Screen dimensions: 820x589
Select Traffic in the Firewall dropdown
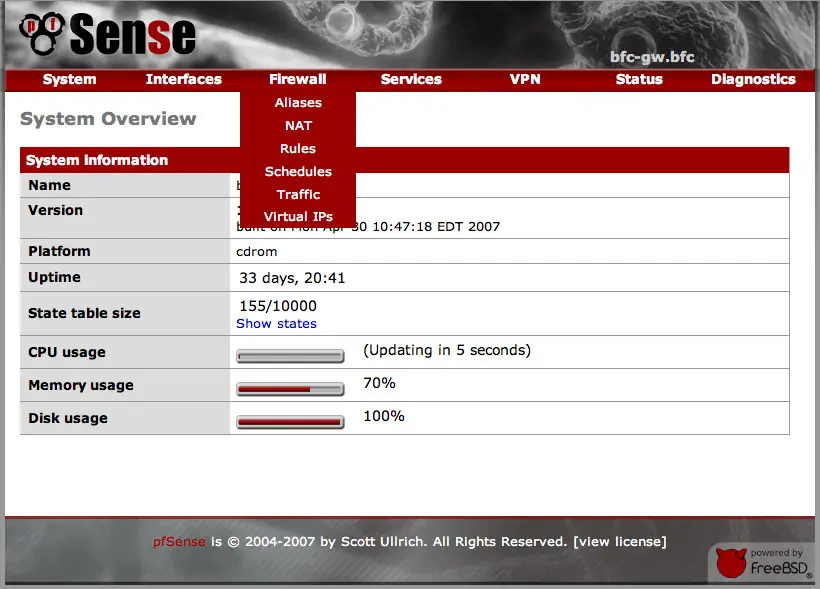[297, 194]
